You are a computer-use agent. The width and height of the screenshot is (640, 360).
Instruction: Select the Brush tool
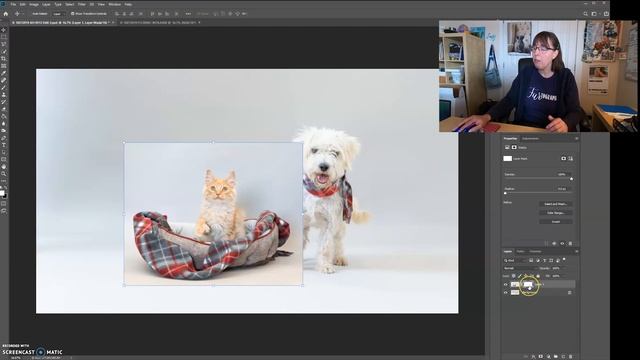coord(4,87)
